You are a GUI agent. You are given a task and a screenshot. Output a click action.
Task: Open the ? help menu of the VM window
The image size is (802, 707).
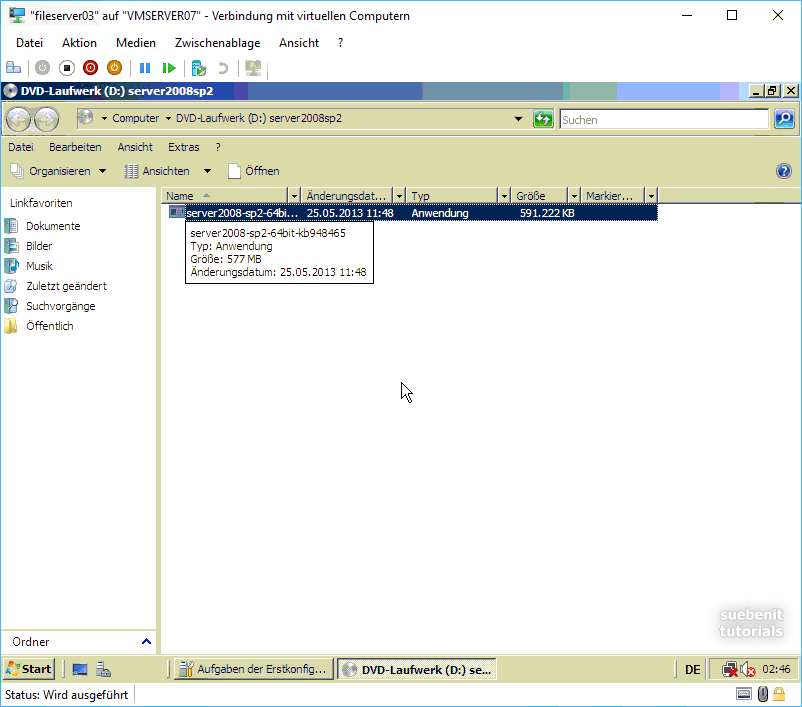pyautogui.click(x=341, y=43)
